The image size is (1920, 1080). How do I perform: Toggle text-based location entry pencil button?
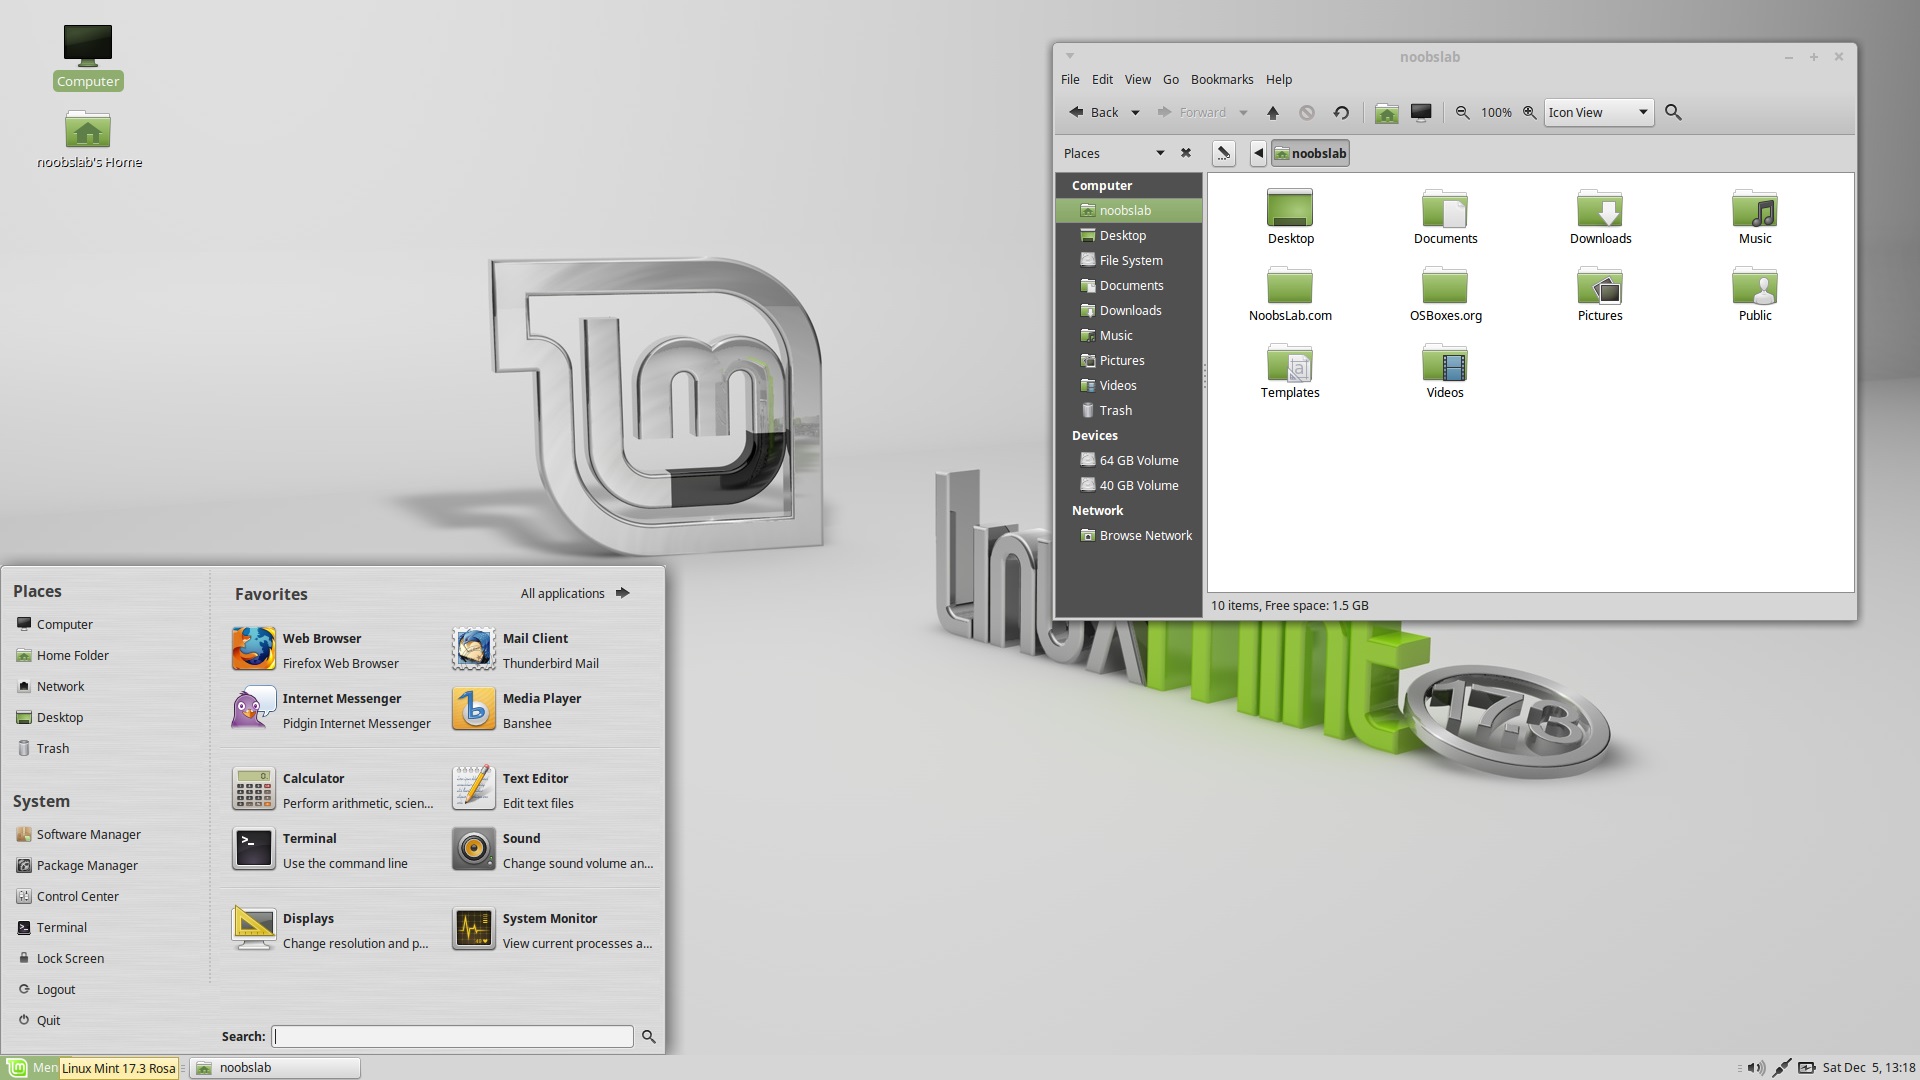point(1223,153)
